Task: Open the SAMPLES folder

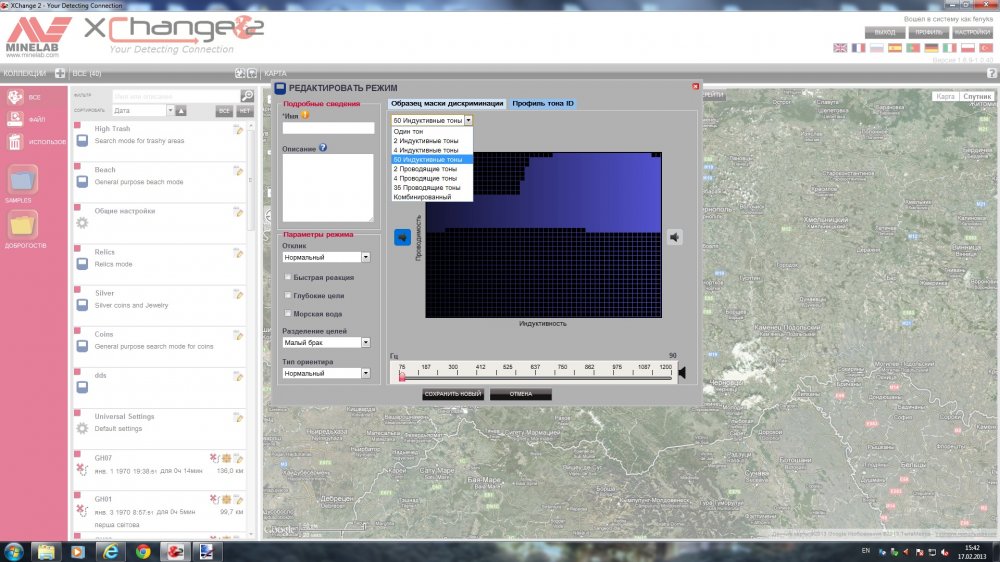Action: click(22, 180)
